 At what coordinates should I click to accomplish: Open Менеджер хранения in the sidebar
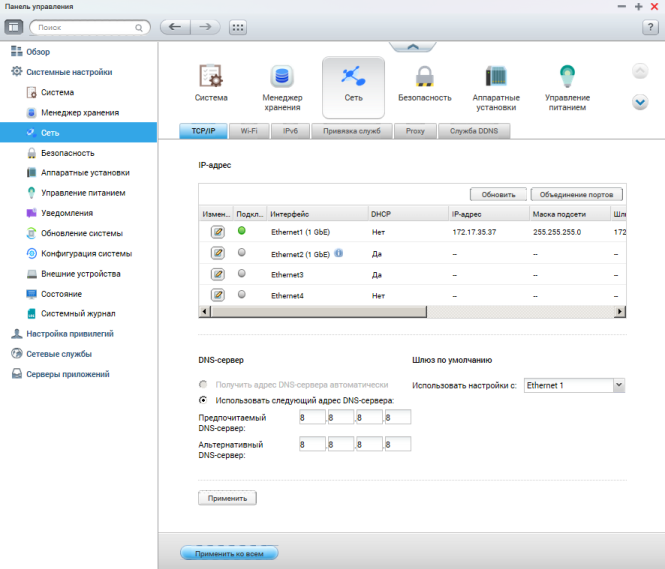tap(80, 113)
